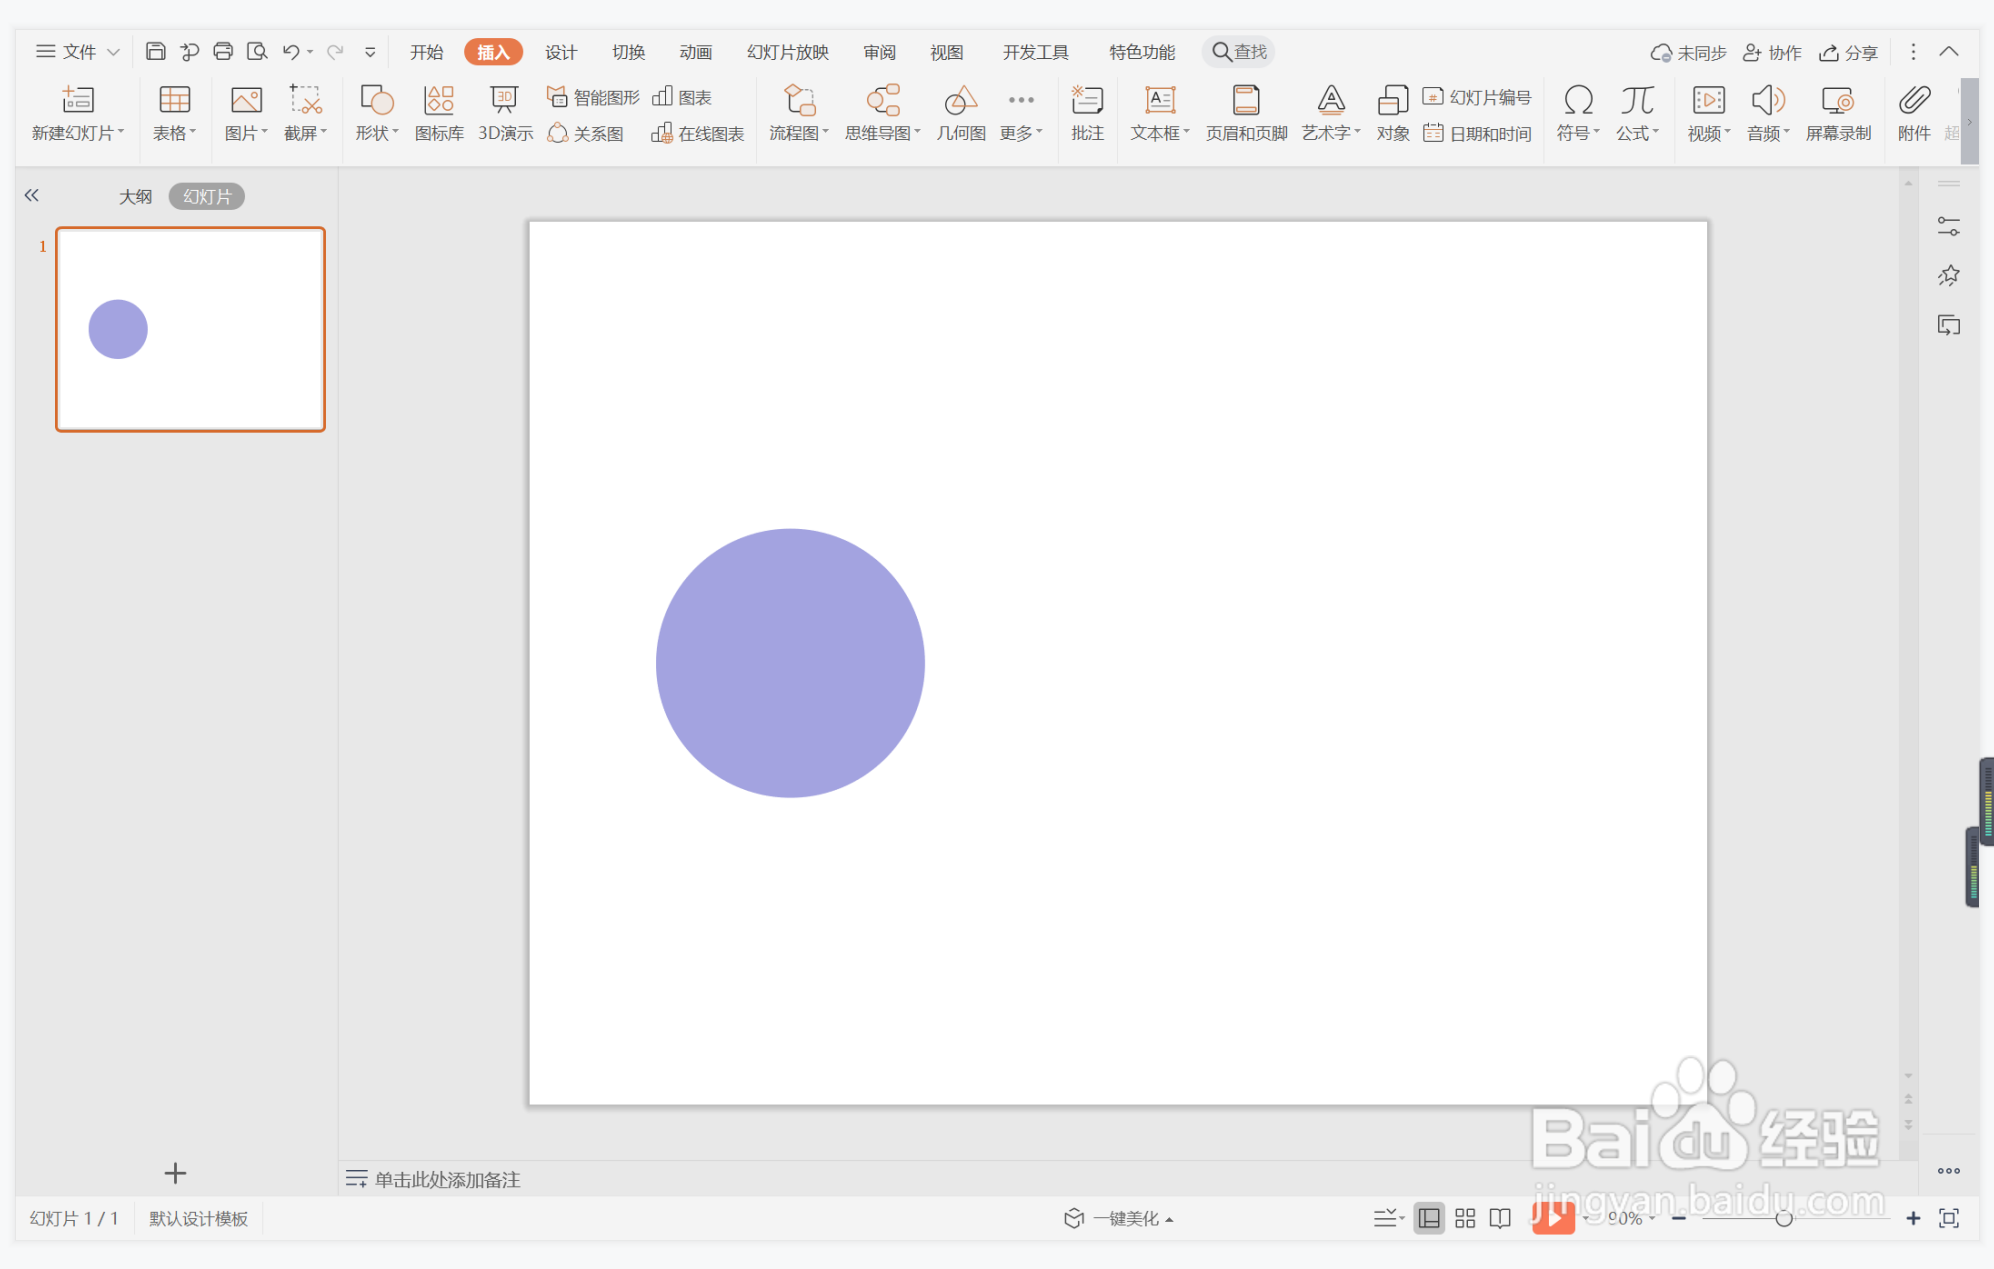
Task: Click the 分享 share button
Action: point(1849,52)
